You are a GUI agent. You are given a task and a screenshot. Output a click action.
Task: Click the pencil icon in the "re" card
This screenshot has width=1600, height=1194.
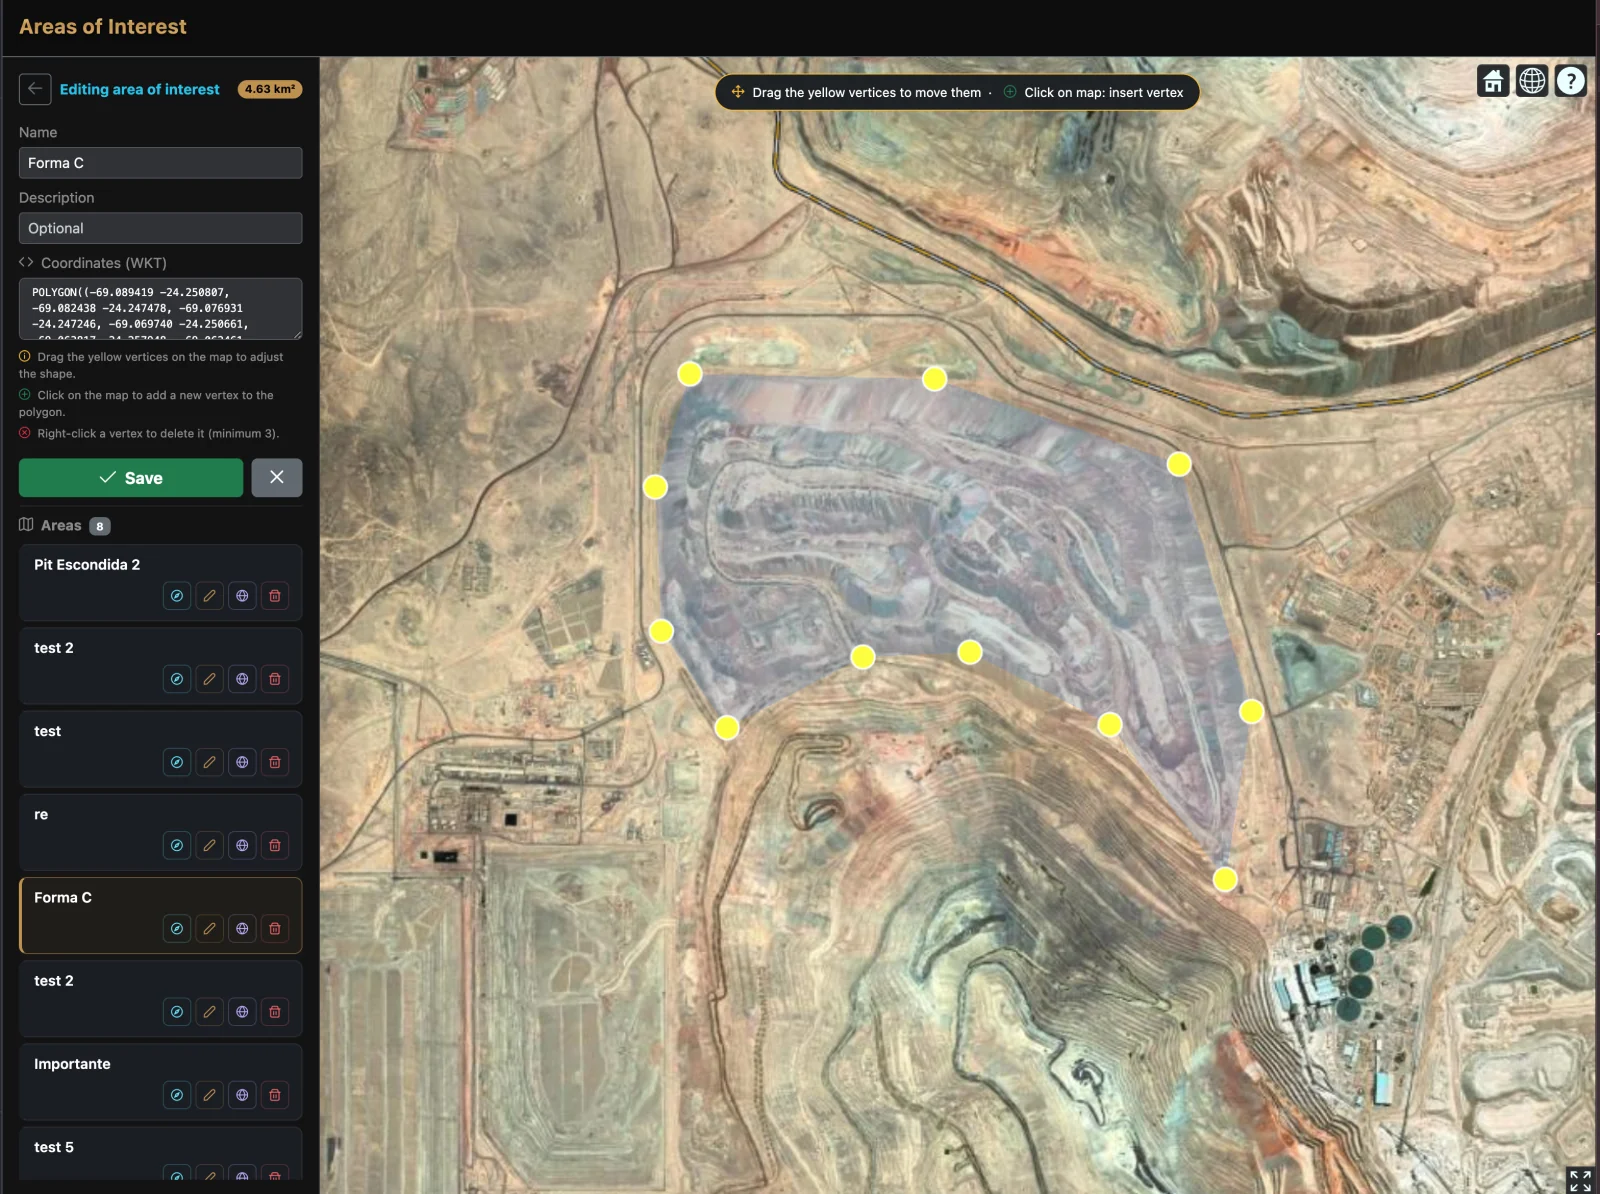pos(209,845)
